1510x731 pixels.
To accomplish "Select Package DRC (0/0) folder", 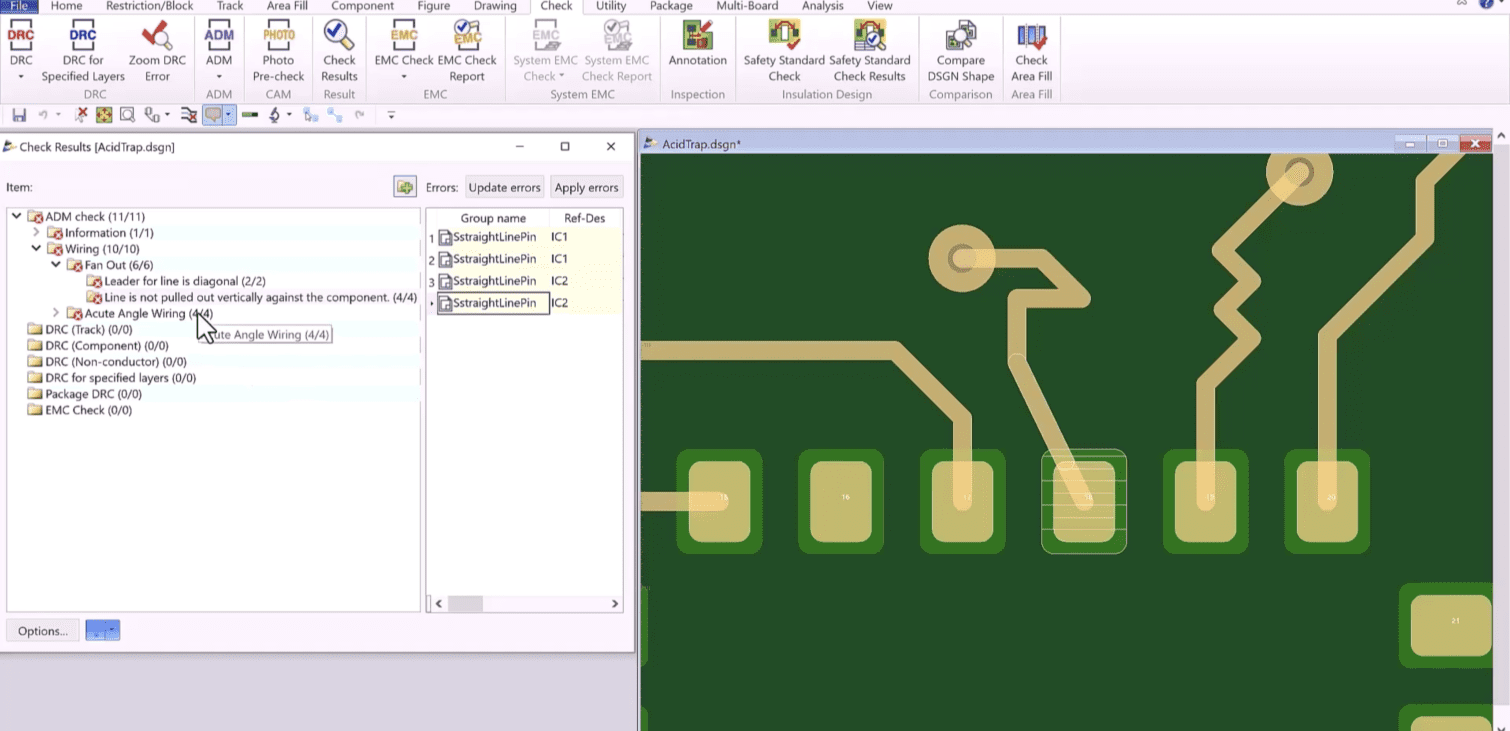I will coord(94,394).
